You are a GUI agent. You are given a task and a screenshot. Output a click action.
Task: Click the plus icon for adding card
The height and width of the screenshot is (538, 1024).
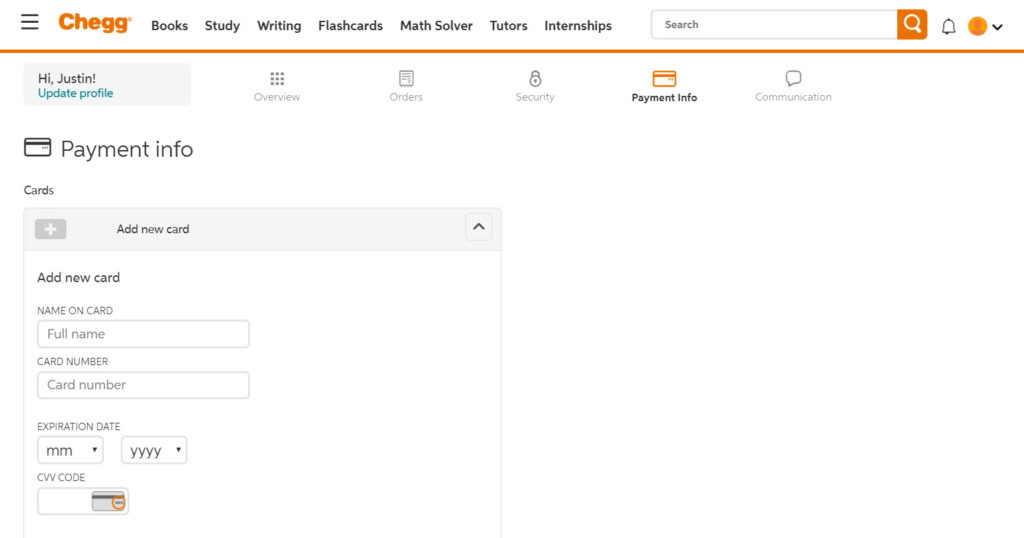(50, 229)
